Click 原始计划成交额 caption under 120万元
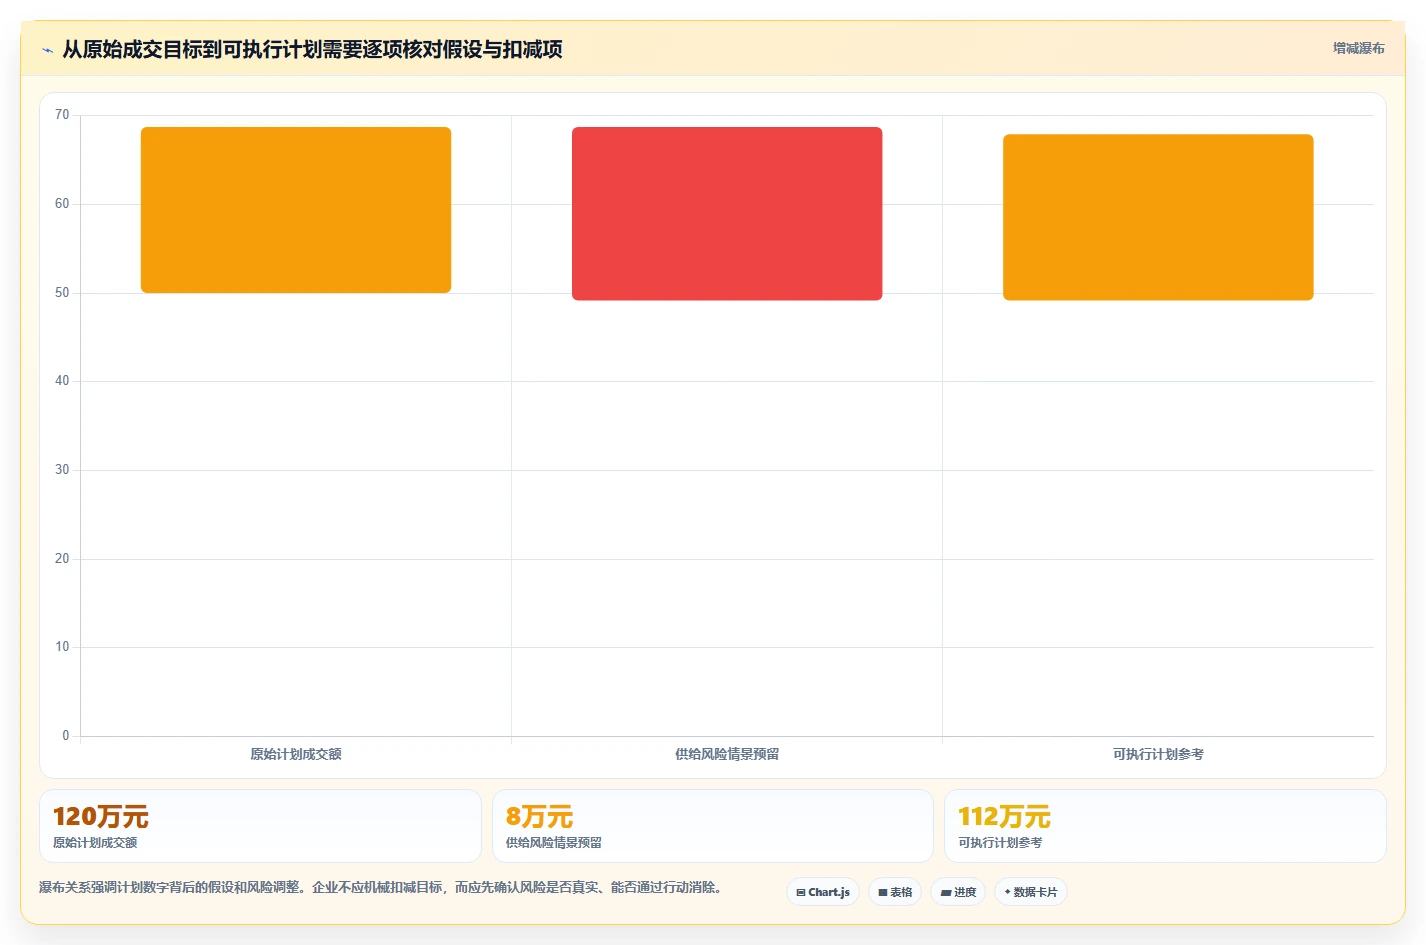 (95, 843)
